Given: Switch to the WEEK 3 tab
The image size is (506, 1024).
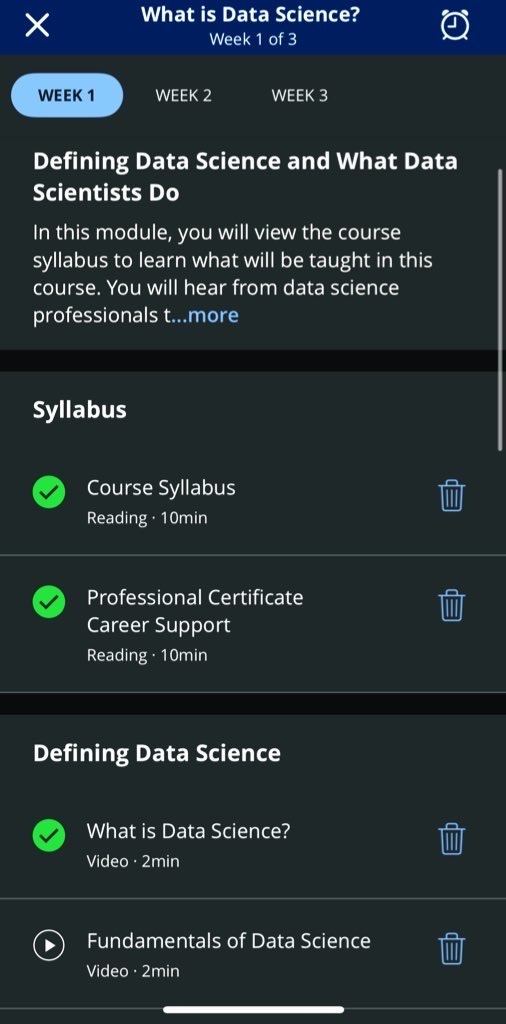Looking at the screenshot, I should 300,95.
